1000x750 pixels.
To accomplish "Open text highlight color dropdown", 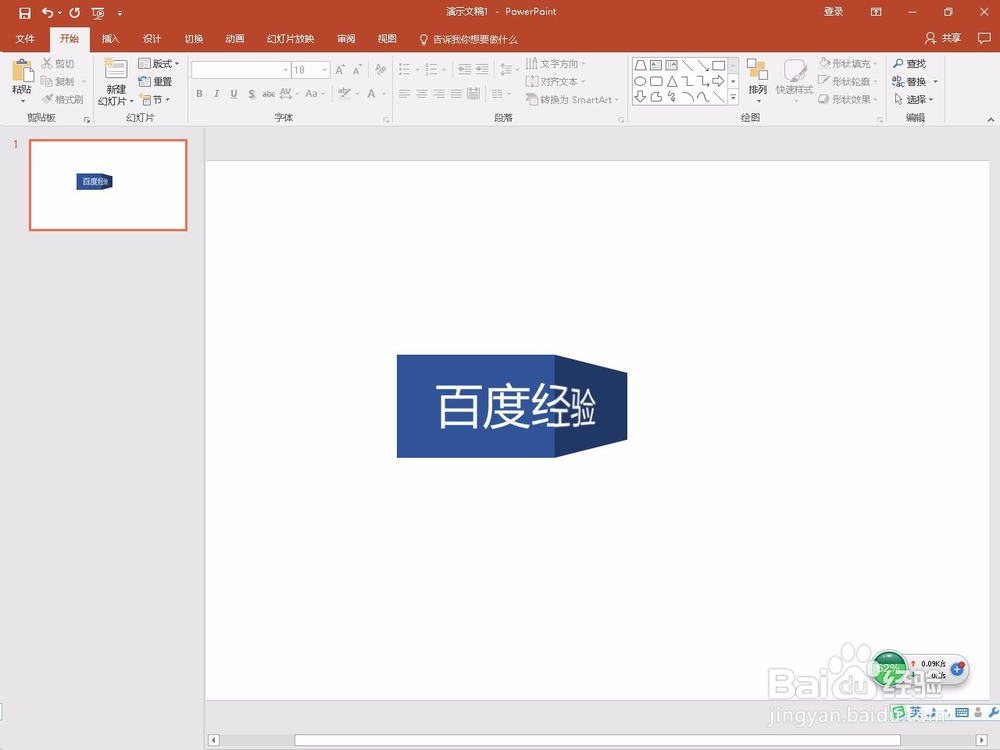I will (357, 94).
